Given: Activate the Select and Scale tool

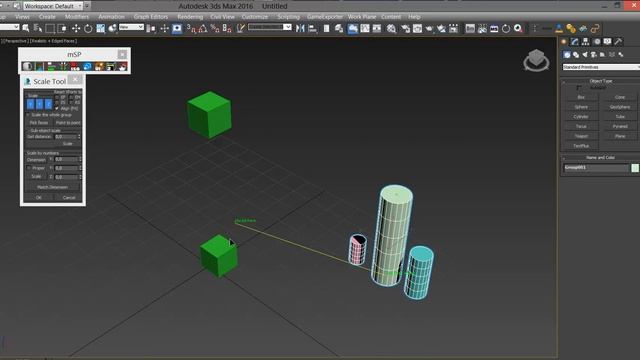Looking at the screenshot, I should 100,29.
